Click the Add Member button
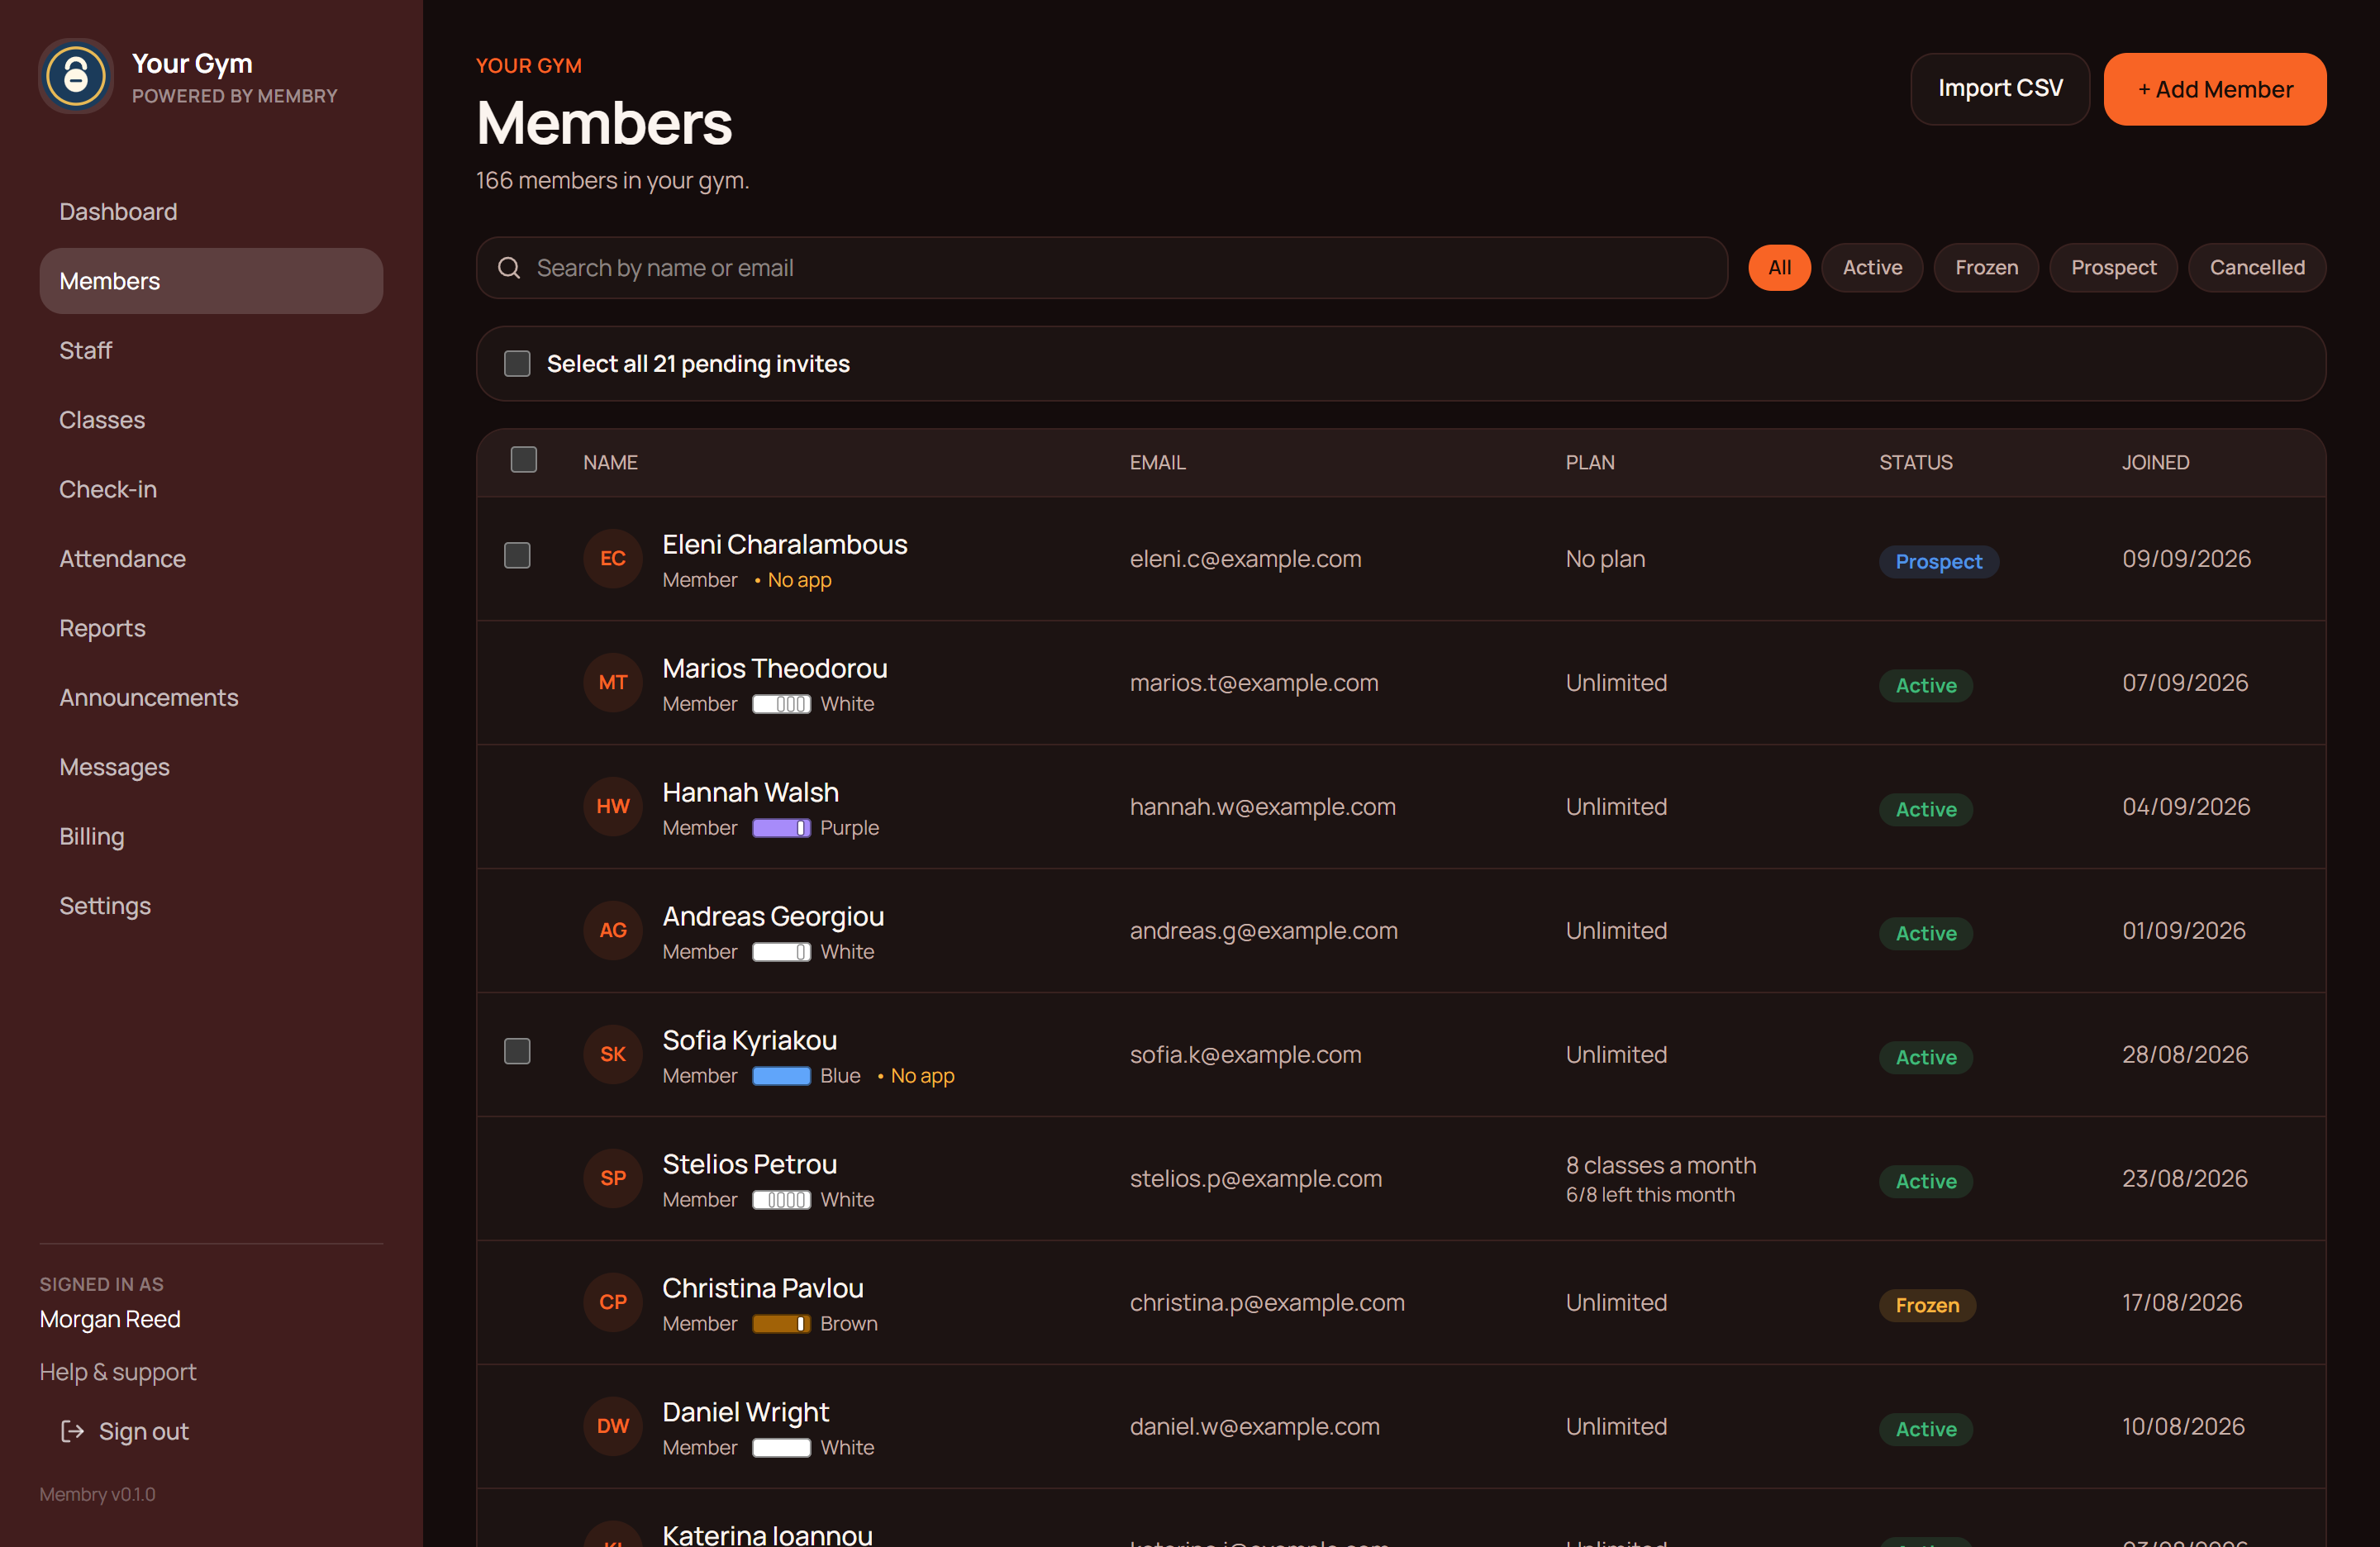Viewport: 2380px width, 1547px height. click(x=2215, y=89)
